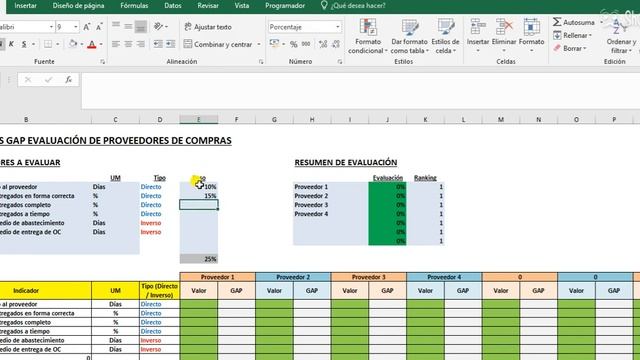Apply cell borders icon
This screenshot has height=360, width=640.
(48, 44)
